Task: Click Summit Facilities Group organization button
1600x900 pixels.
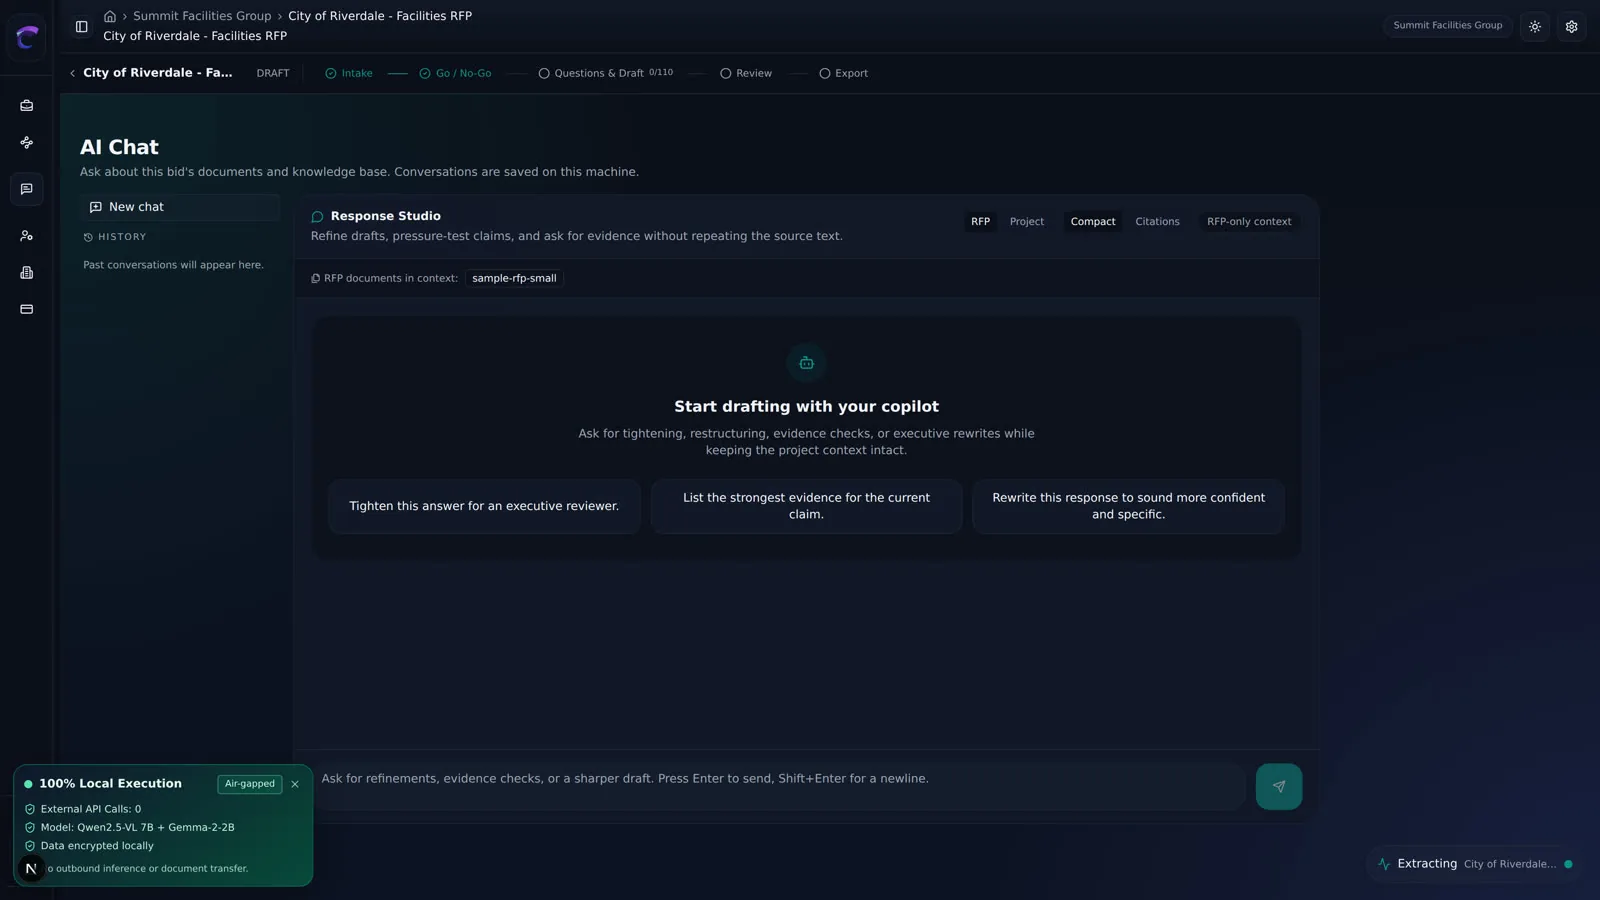Action: click(x=1447, y=26)
